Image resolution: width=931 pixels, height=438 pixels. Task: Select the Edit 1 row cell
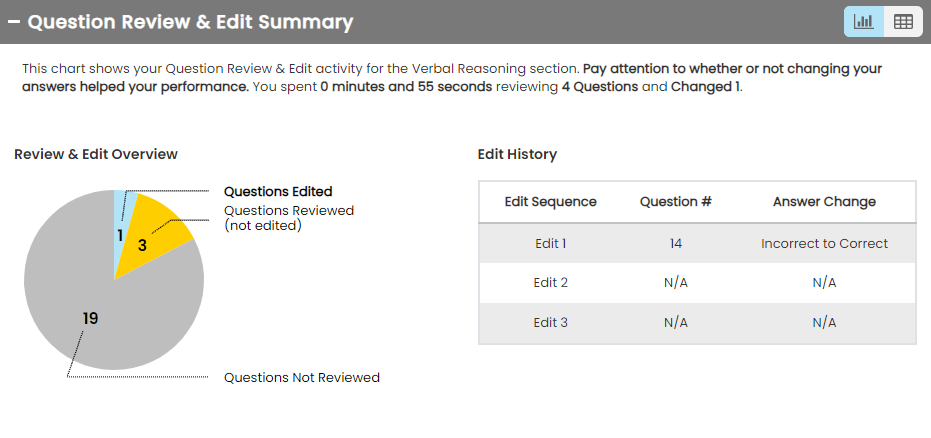pos(550,243)
